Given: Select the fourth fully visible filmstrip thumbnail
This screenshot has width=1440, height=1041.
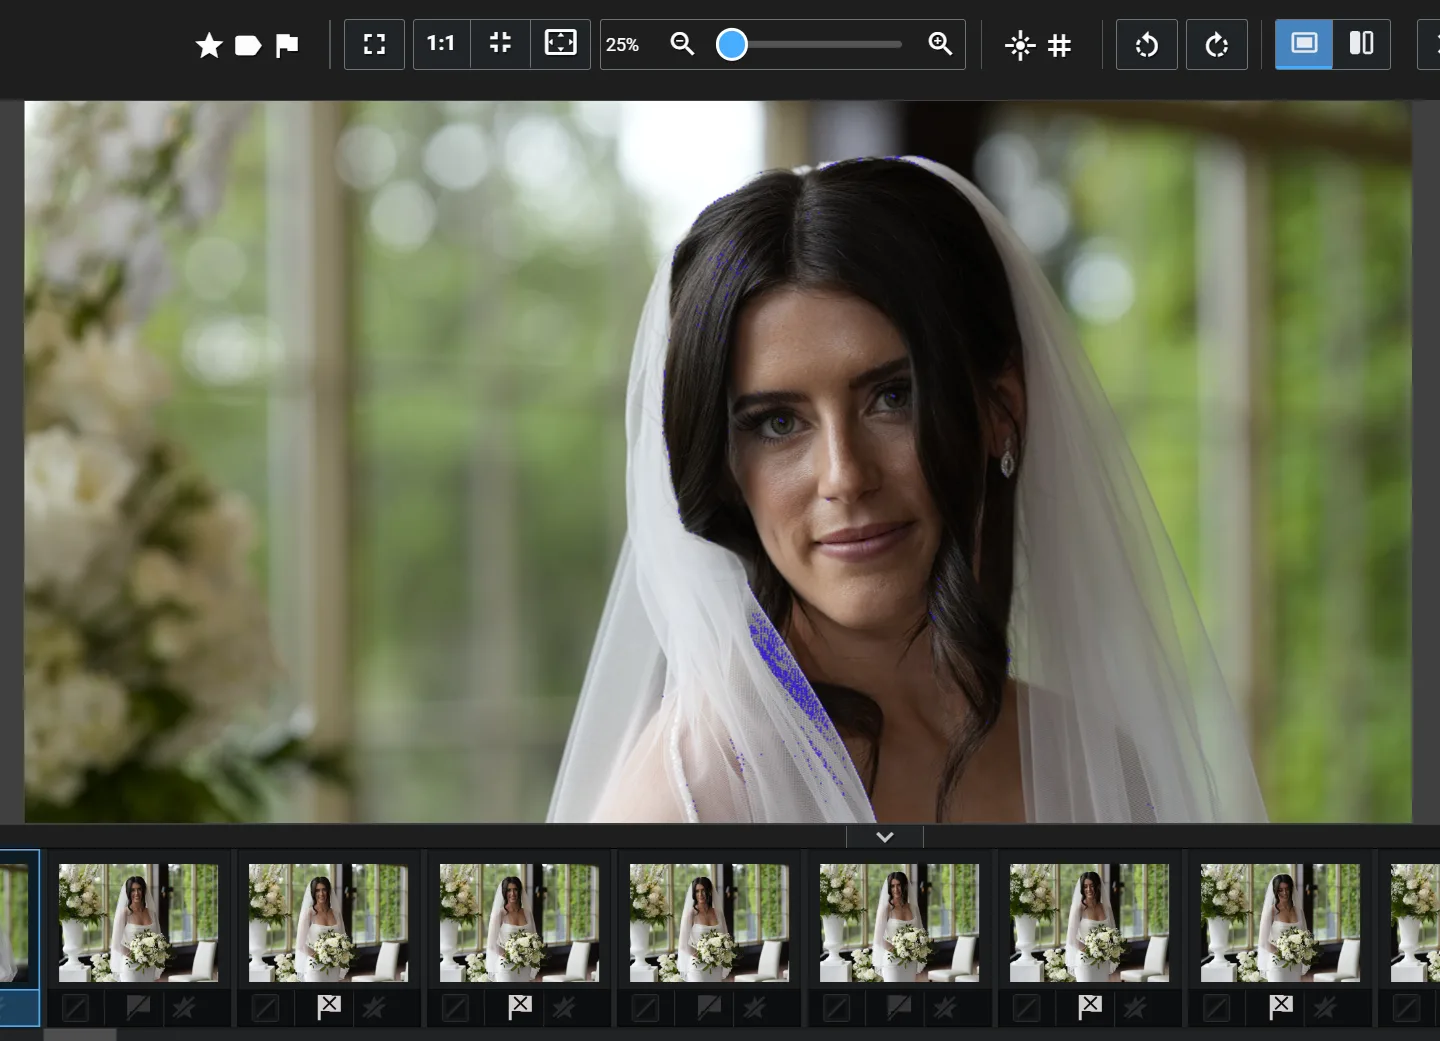Looking at the screenshot, I should [x=709, y=923].
